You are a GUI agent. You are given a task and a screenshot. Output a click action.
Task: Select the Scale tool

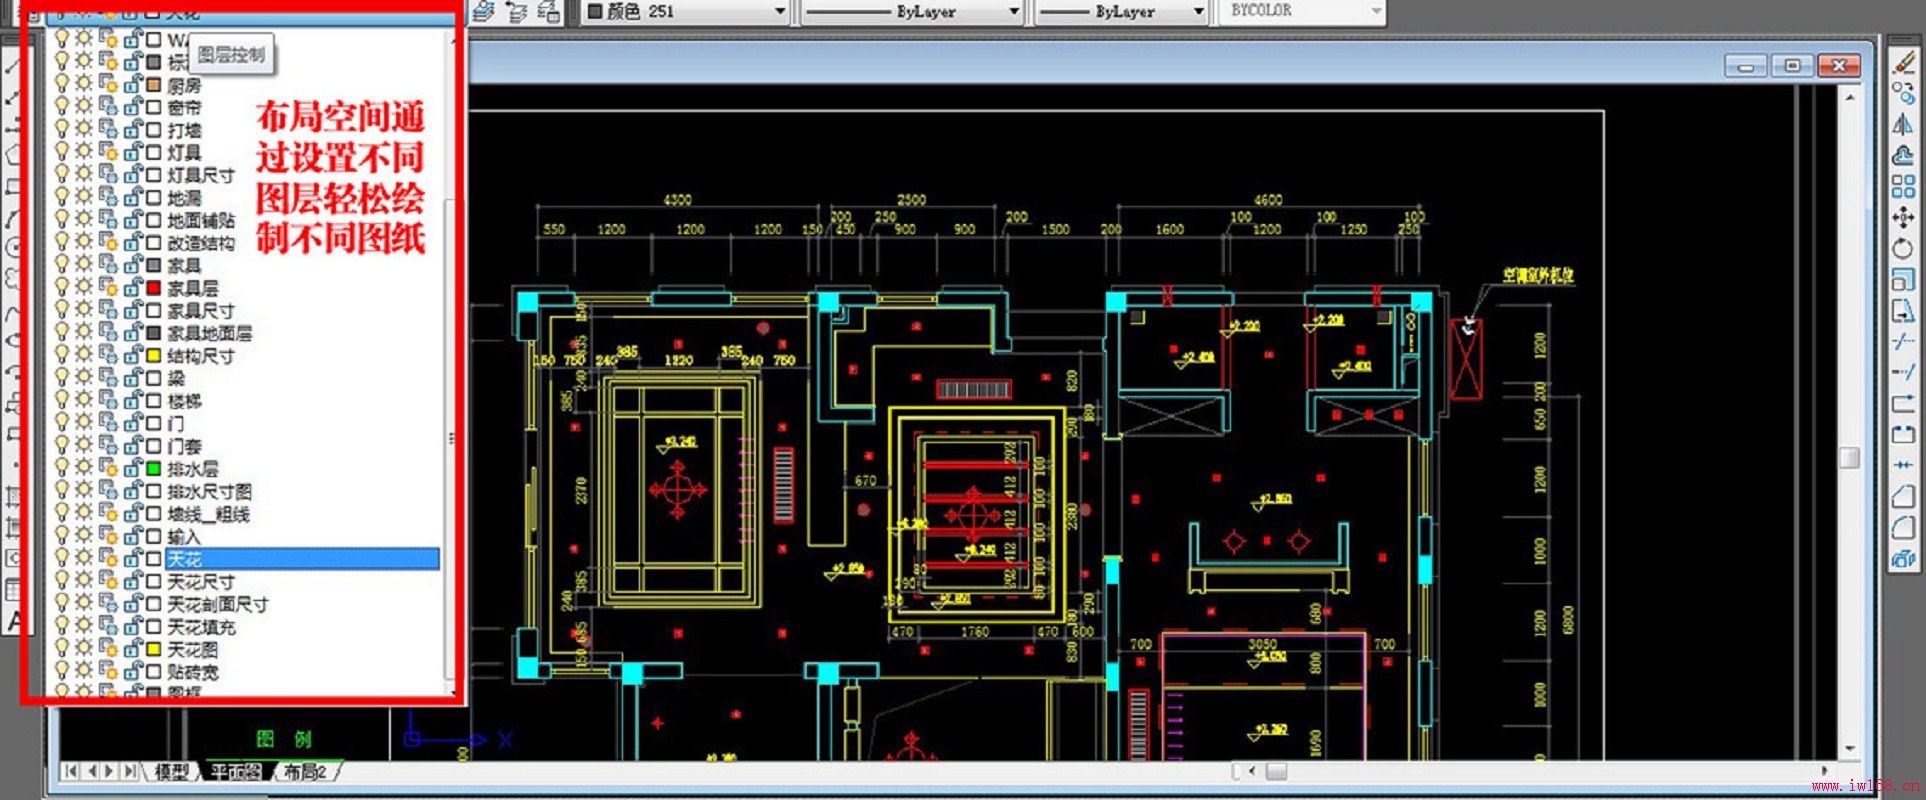pyautogui.click(x=1903, y=279)
